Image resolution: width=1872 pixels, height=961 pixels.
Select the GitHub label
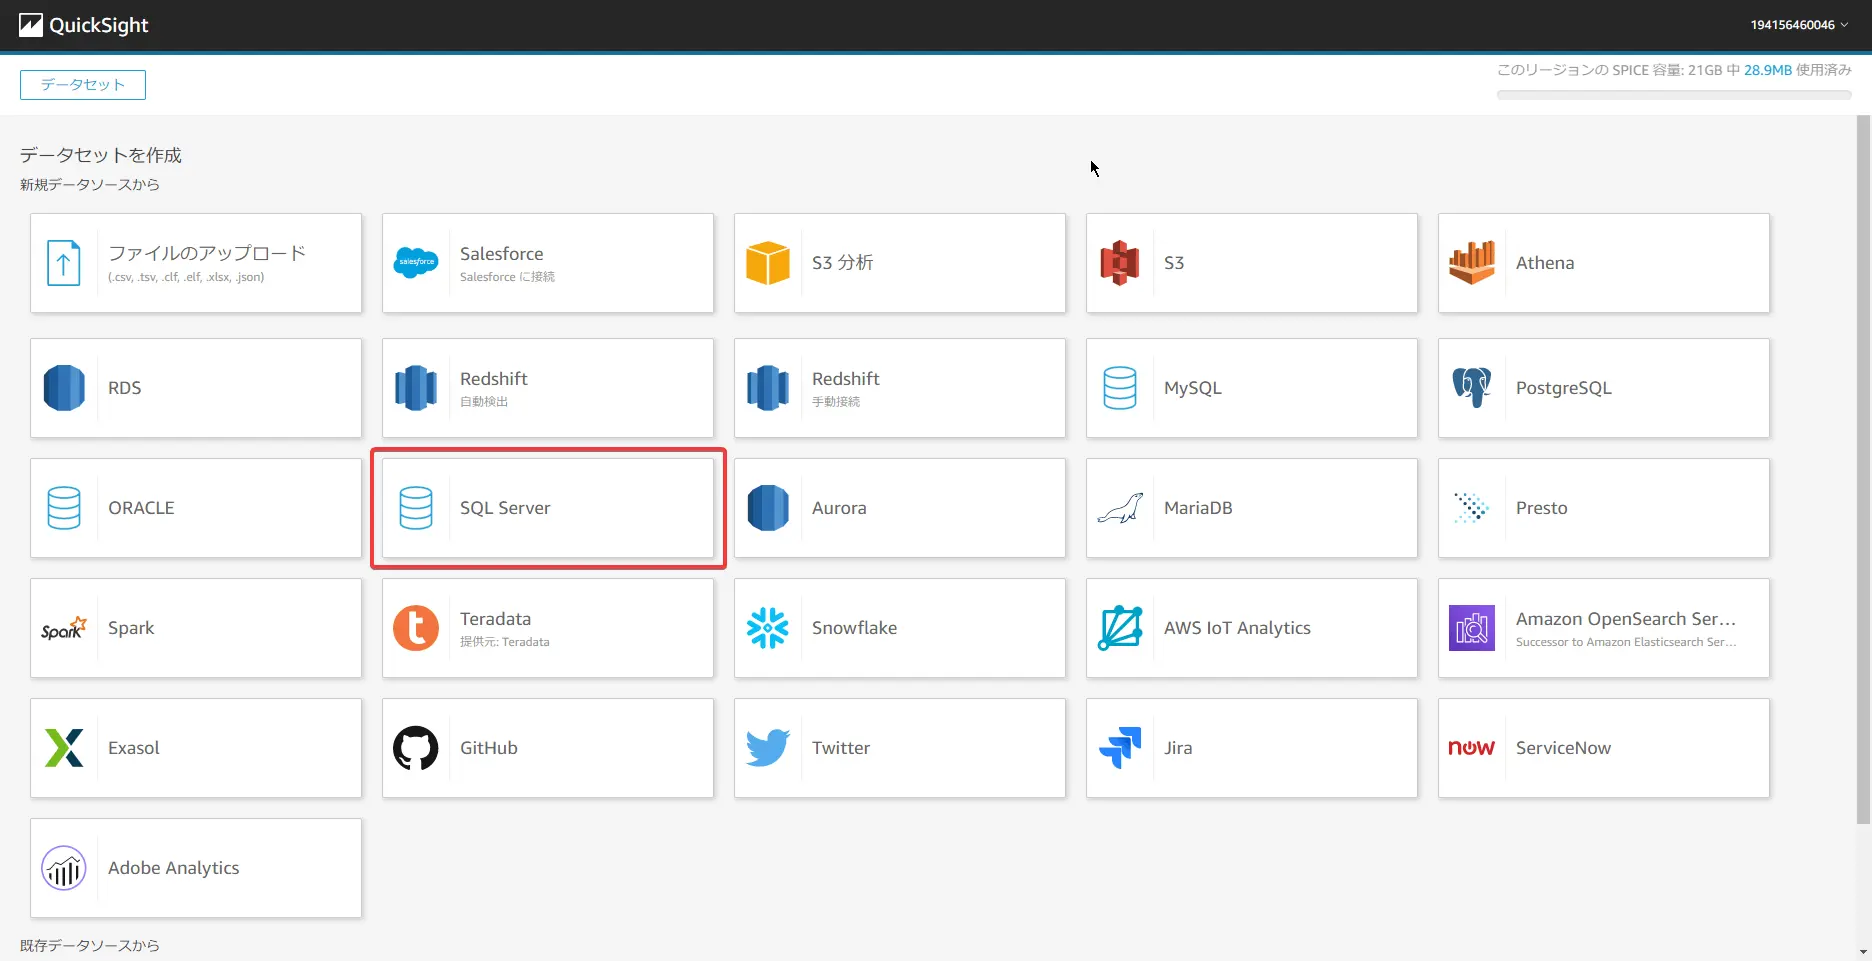click(x=489, y=748)
